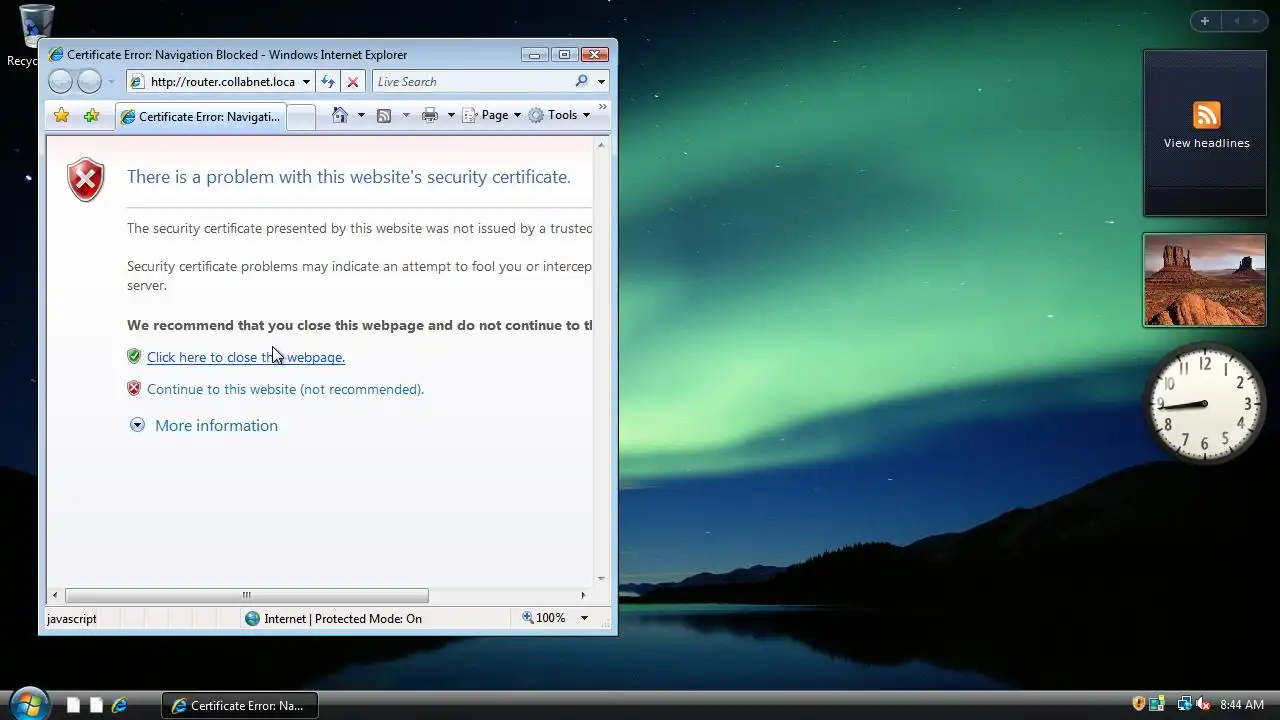This screenshot has height=720, width=1280.
Task: Click the security shield tray icon
Action: [1138, 704]
